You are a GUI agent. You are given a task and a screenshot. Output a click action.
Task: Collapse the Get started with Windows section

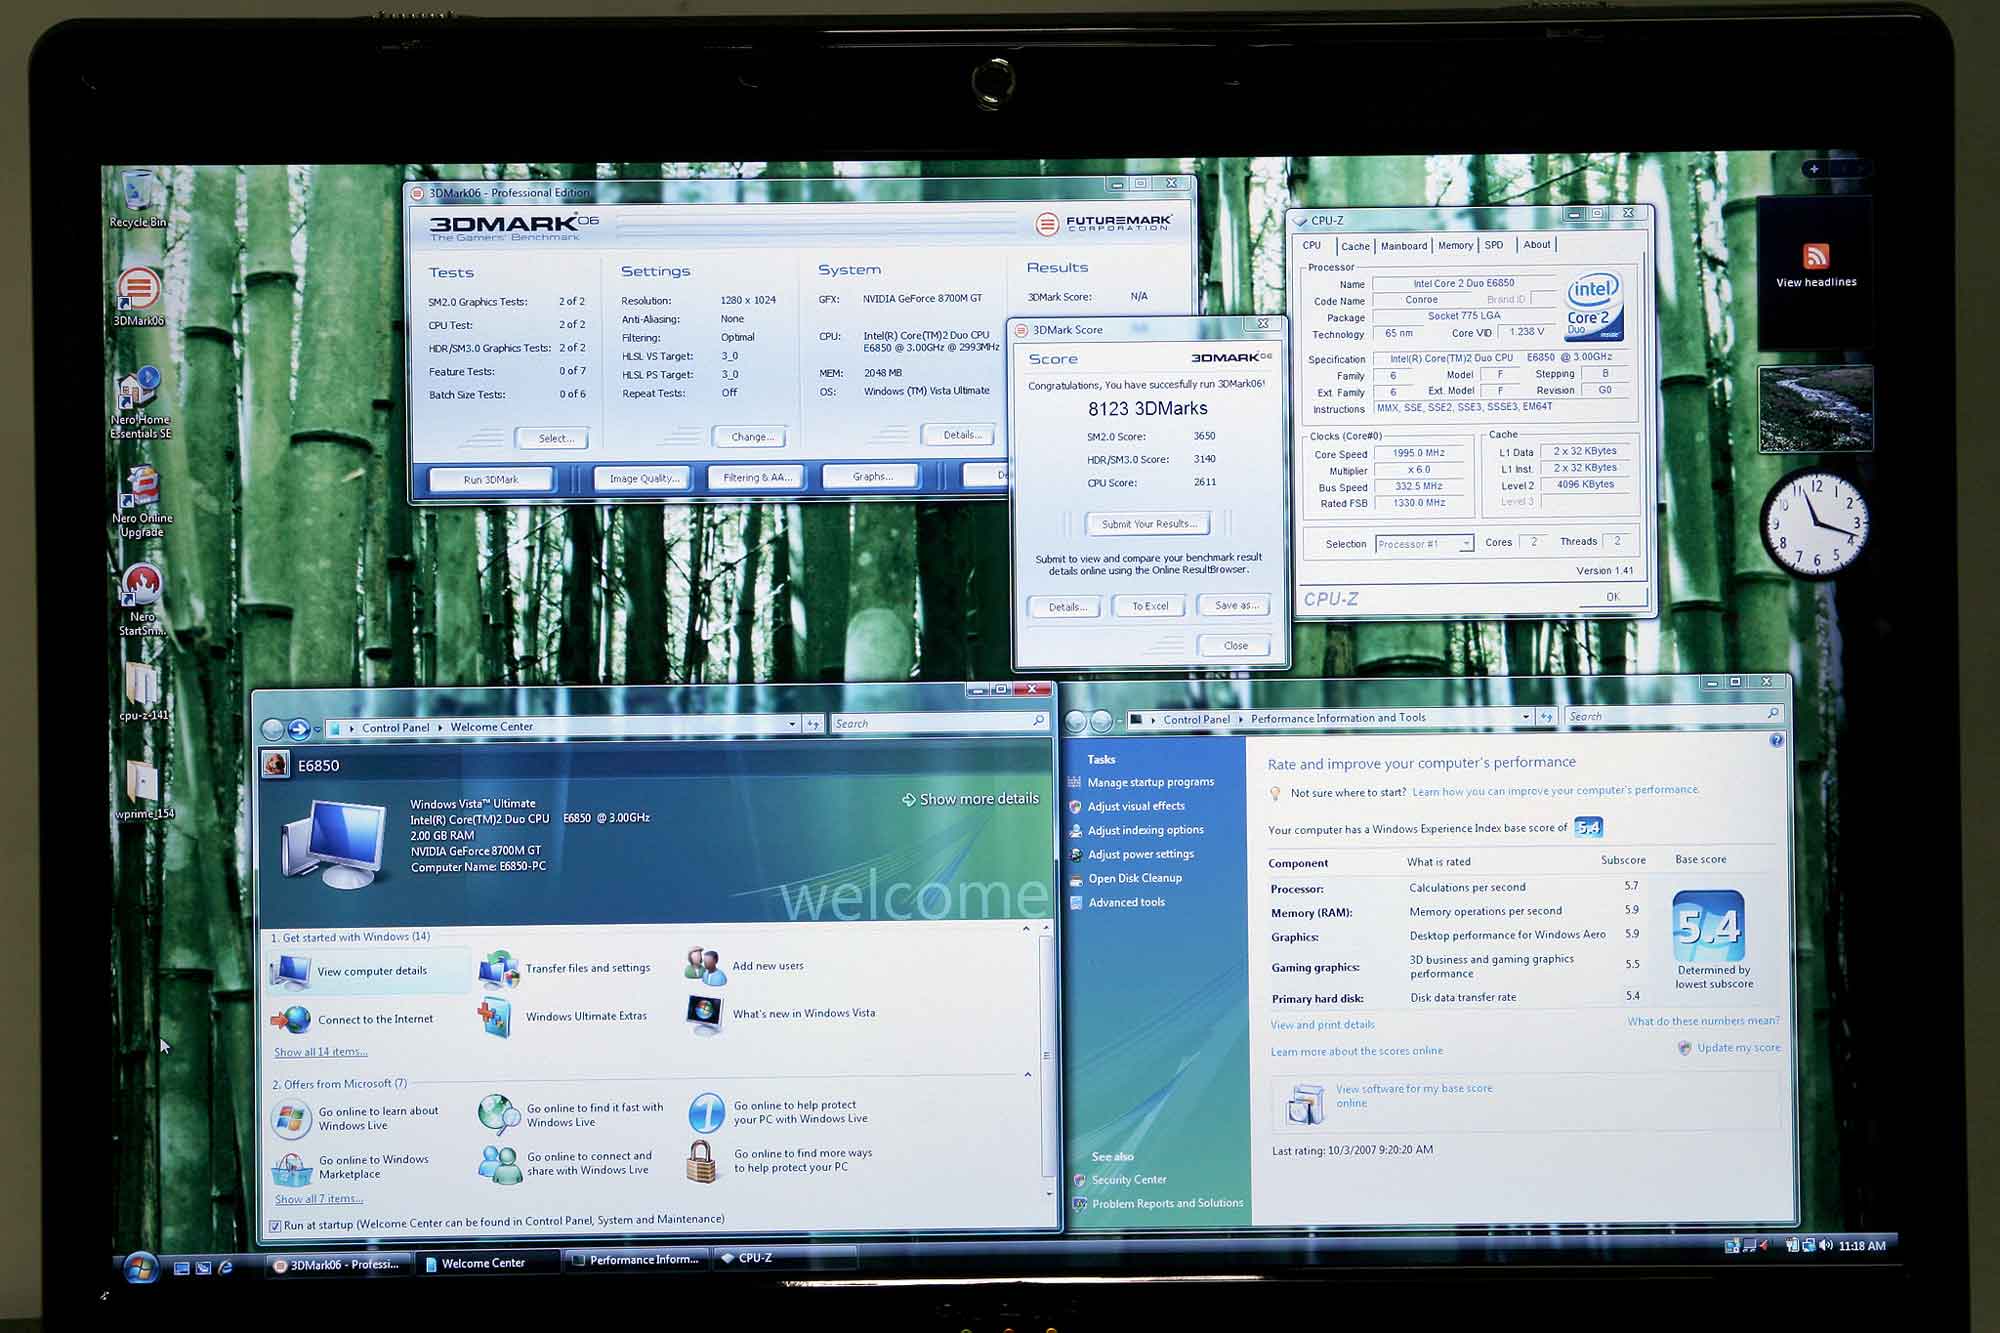[x=1026, y=929]
